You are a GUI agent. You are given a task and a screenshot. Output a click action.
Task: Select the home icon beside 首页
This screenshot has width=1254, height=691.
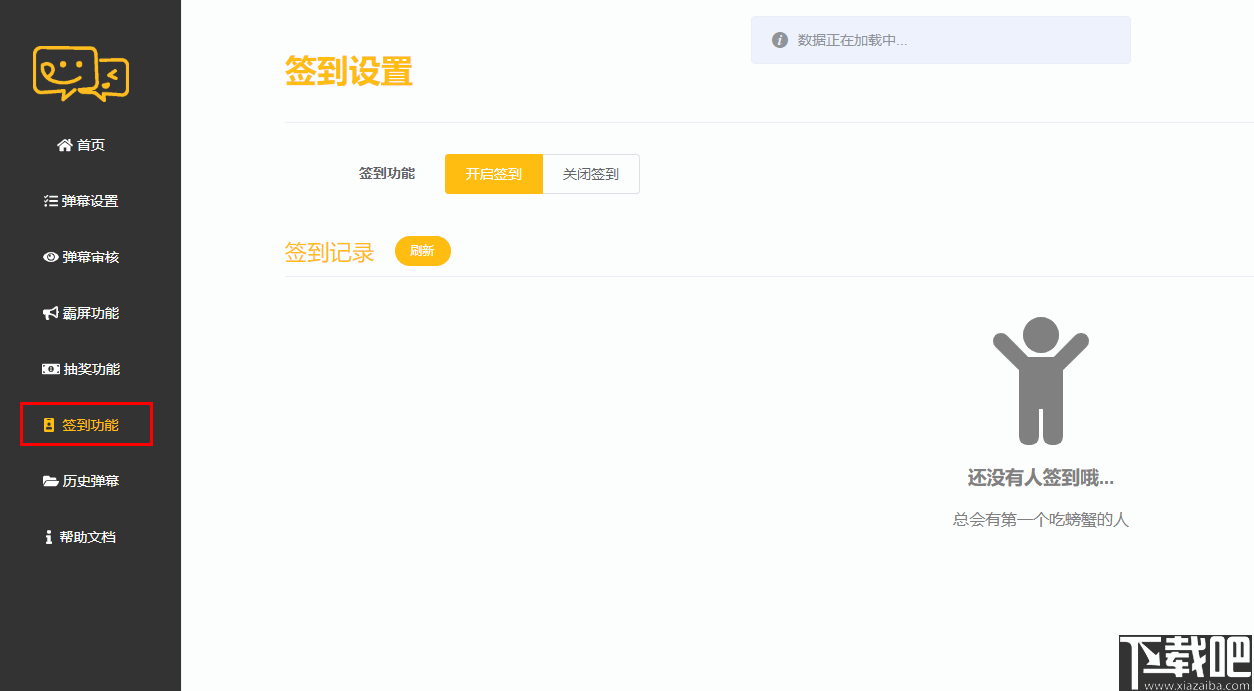click(x=63, y=144)
